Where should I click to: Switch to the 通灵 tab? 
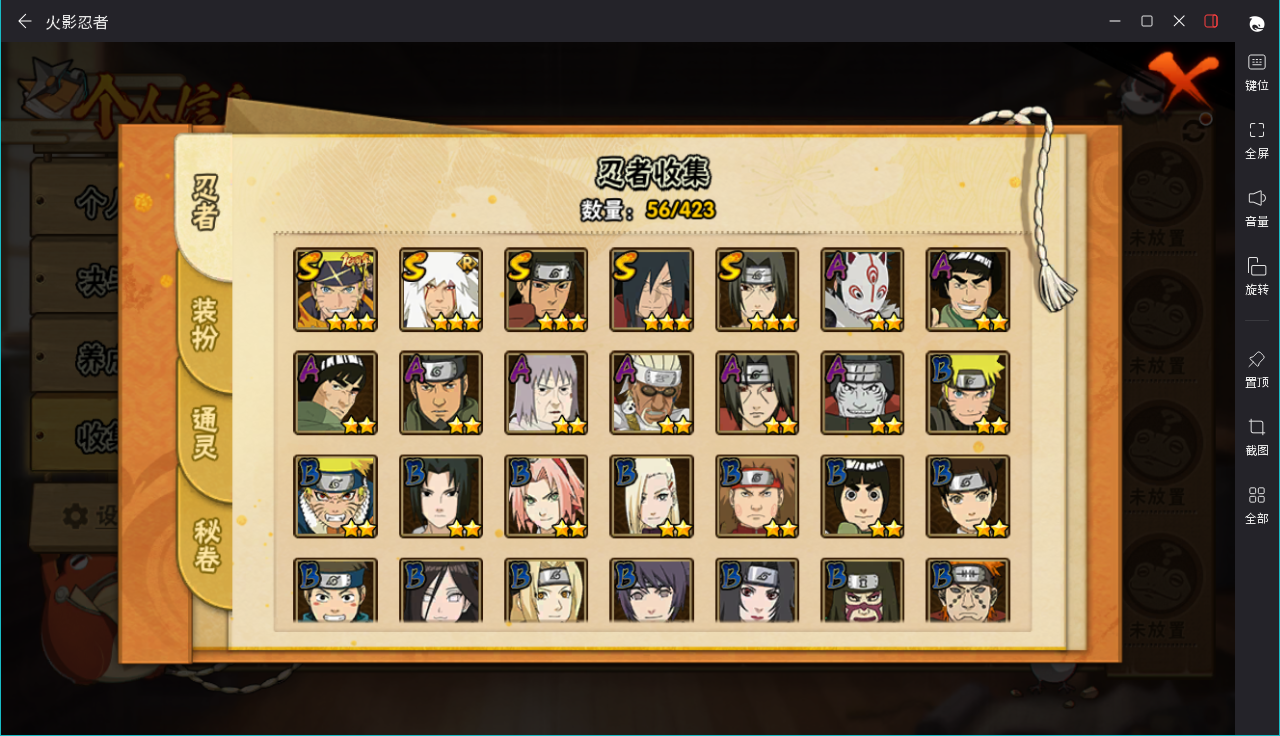tap(205, 433)
